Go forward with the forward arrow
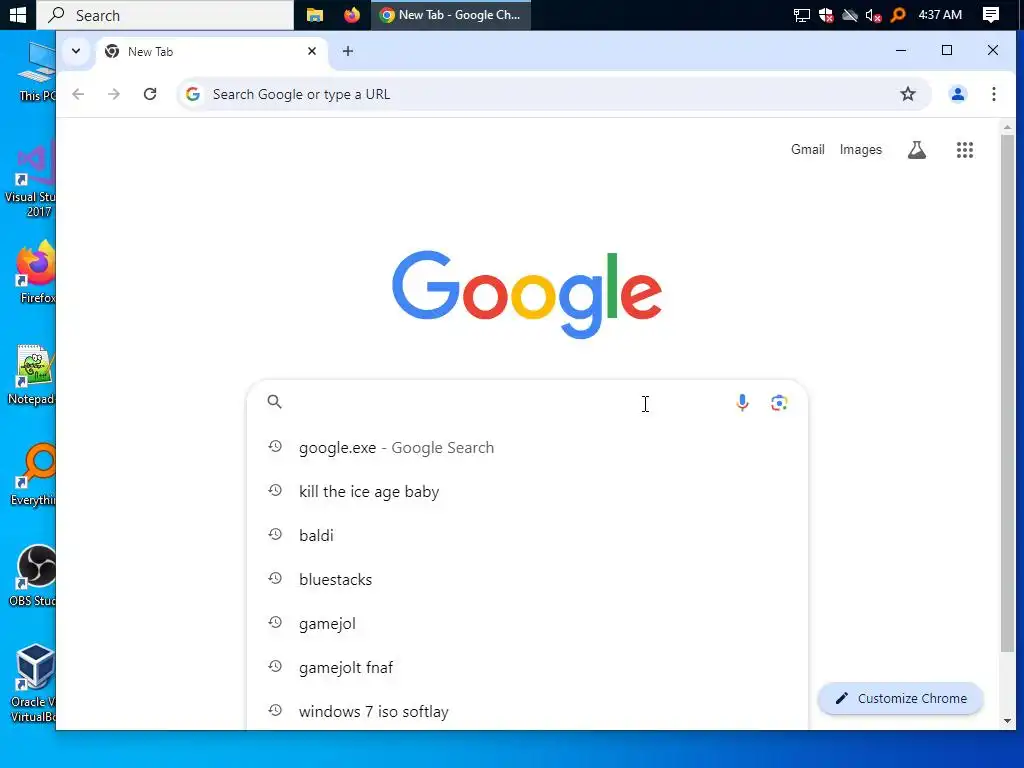 tap(114, 94)
